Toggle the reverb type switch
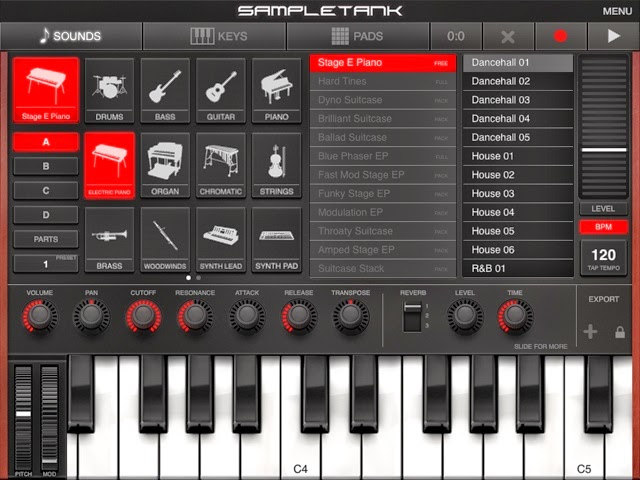The width and height of the screenshot is (640, 480). click(x=412, y=316)
